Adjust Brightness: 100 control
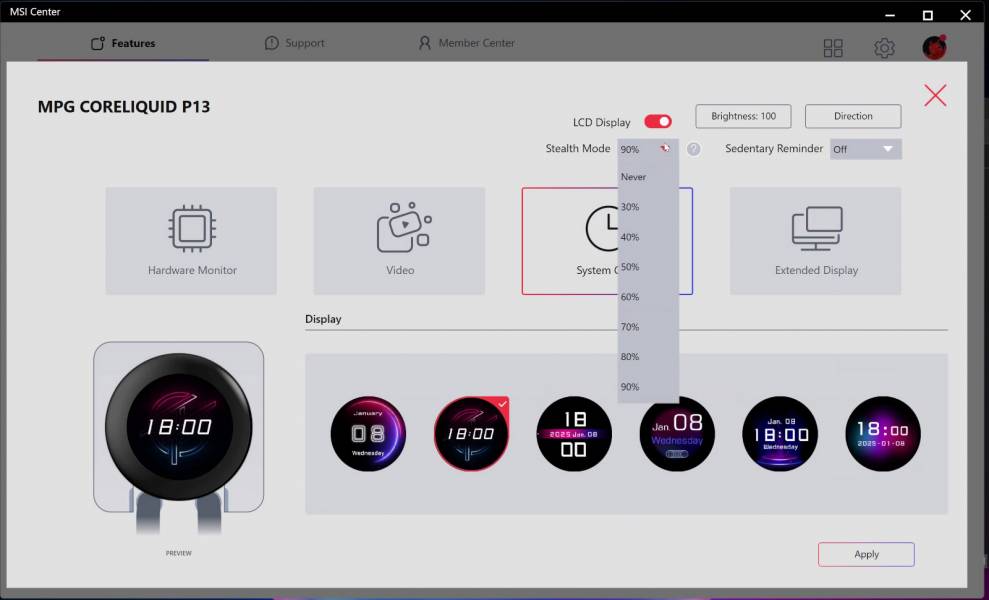This screenshot has width=989, height=600. pos(743,116)
